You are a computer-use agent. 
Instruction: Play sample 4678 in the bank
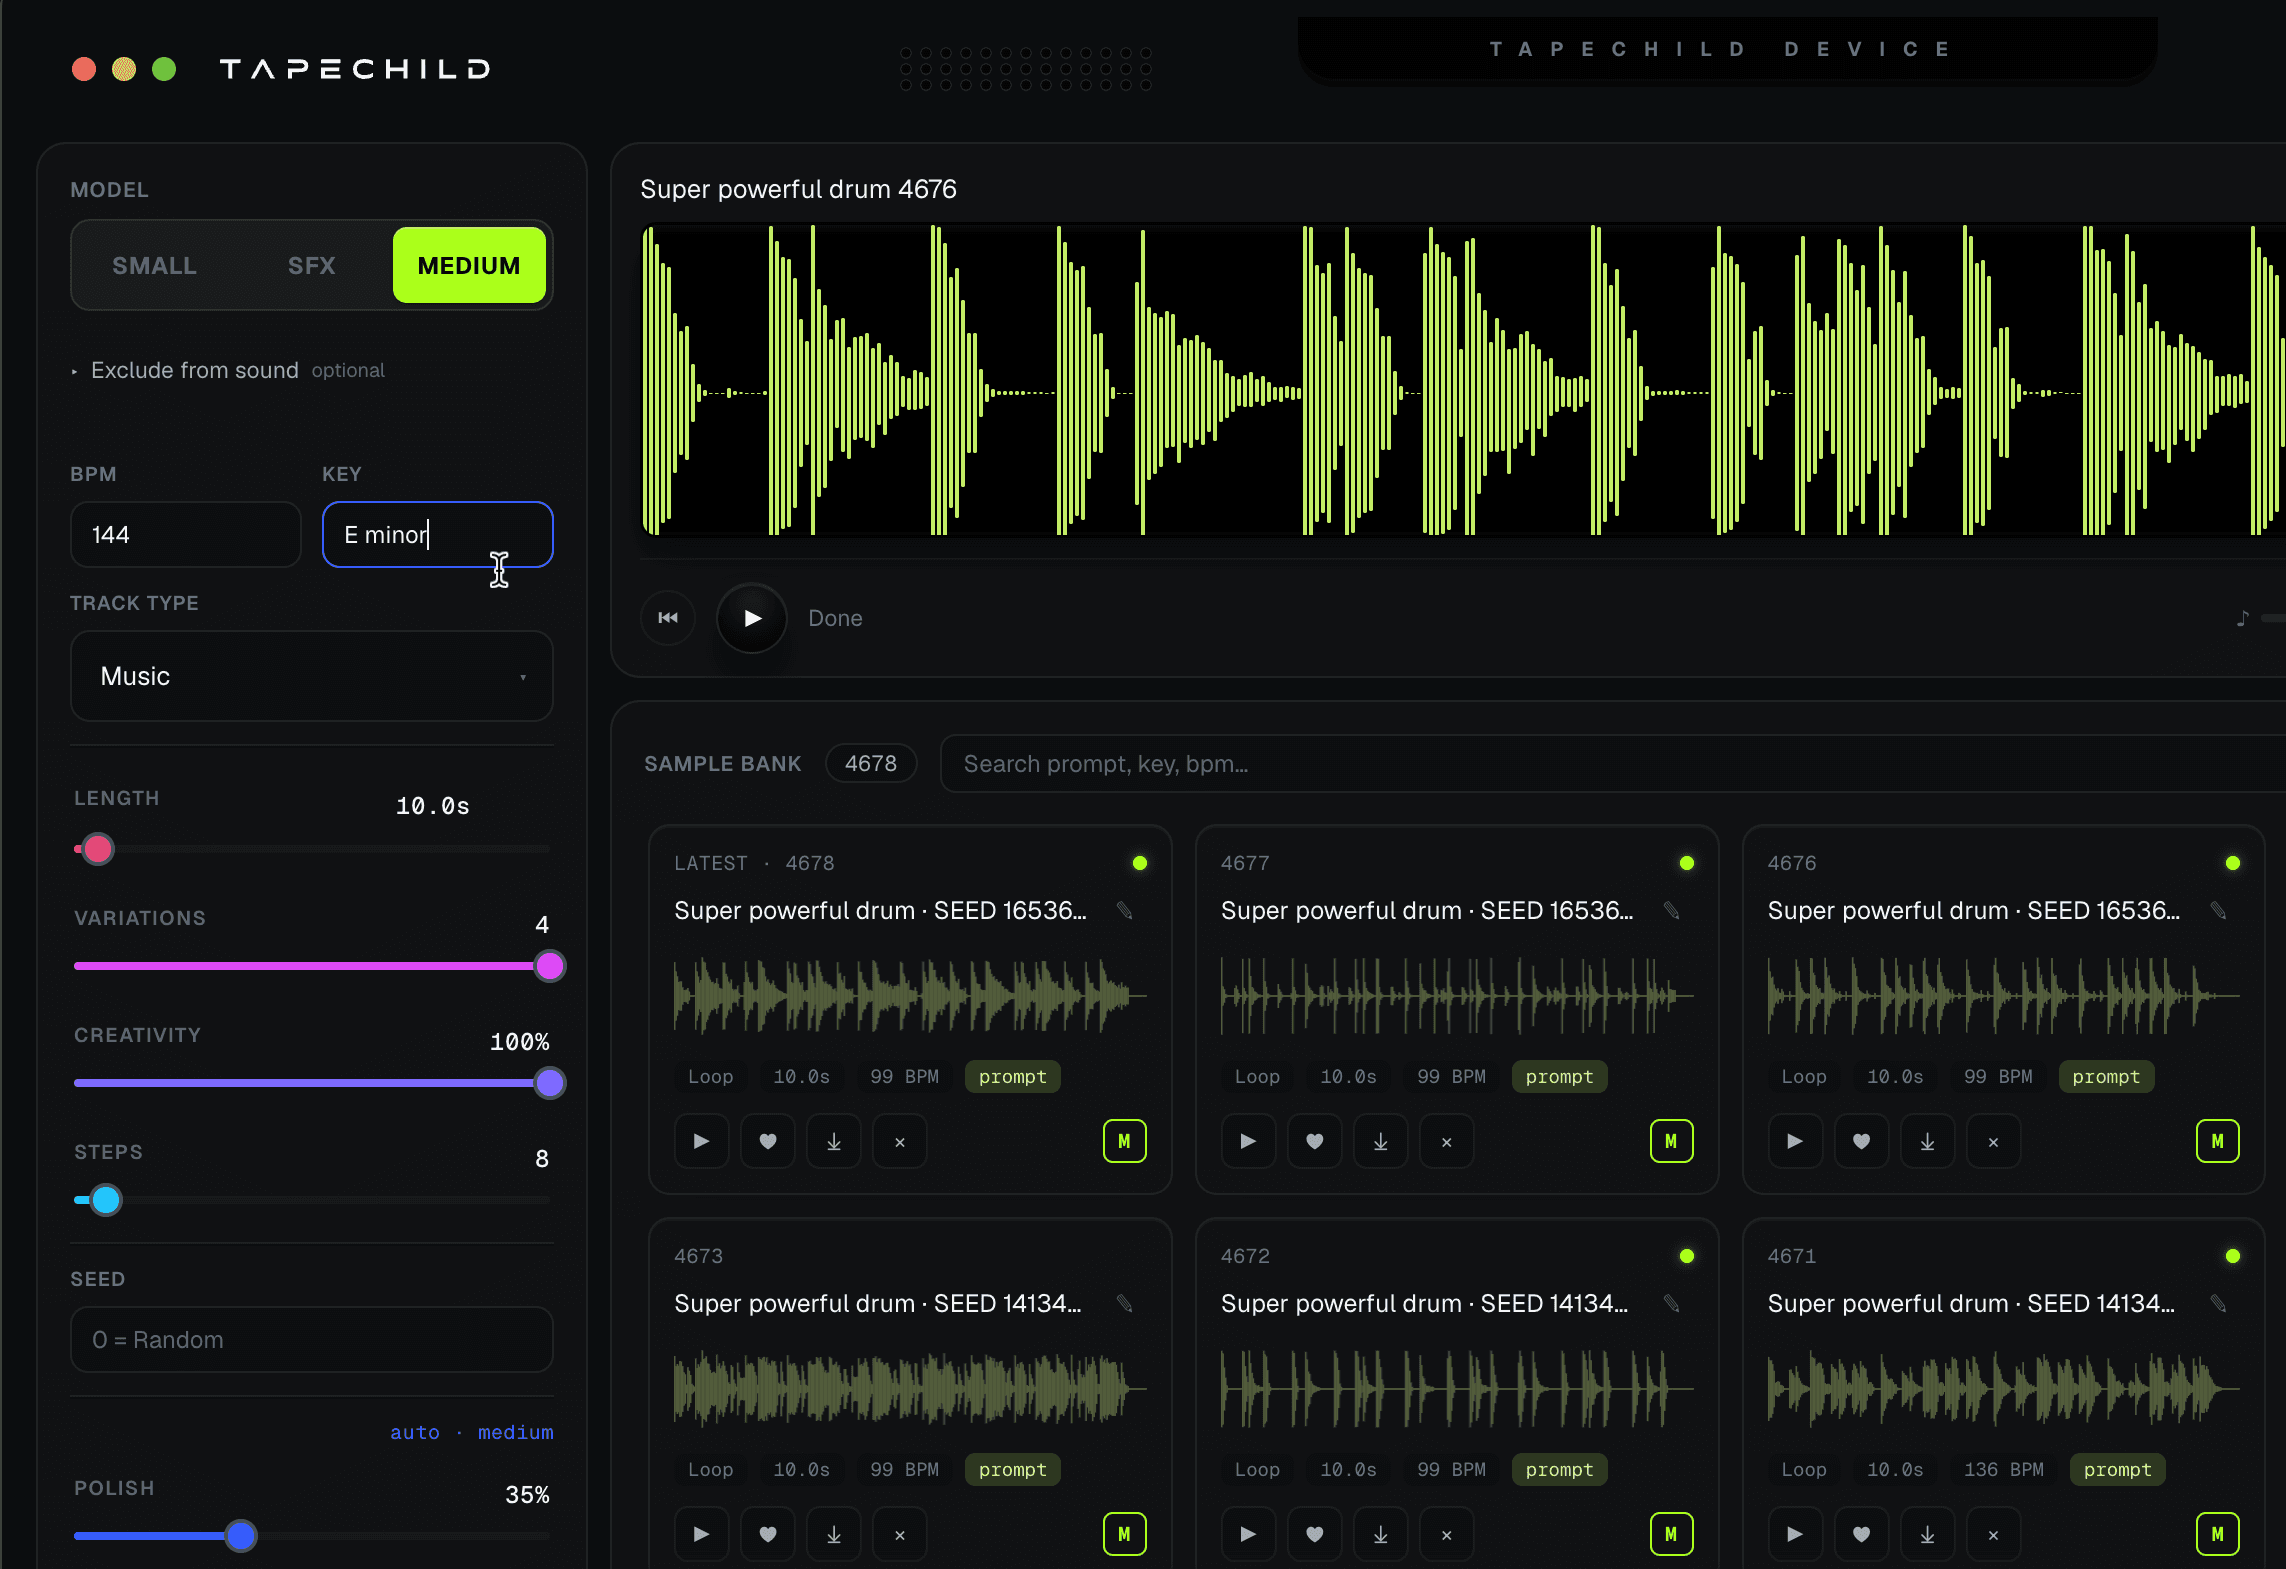(701, 1141)
